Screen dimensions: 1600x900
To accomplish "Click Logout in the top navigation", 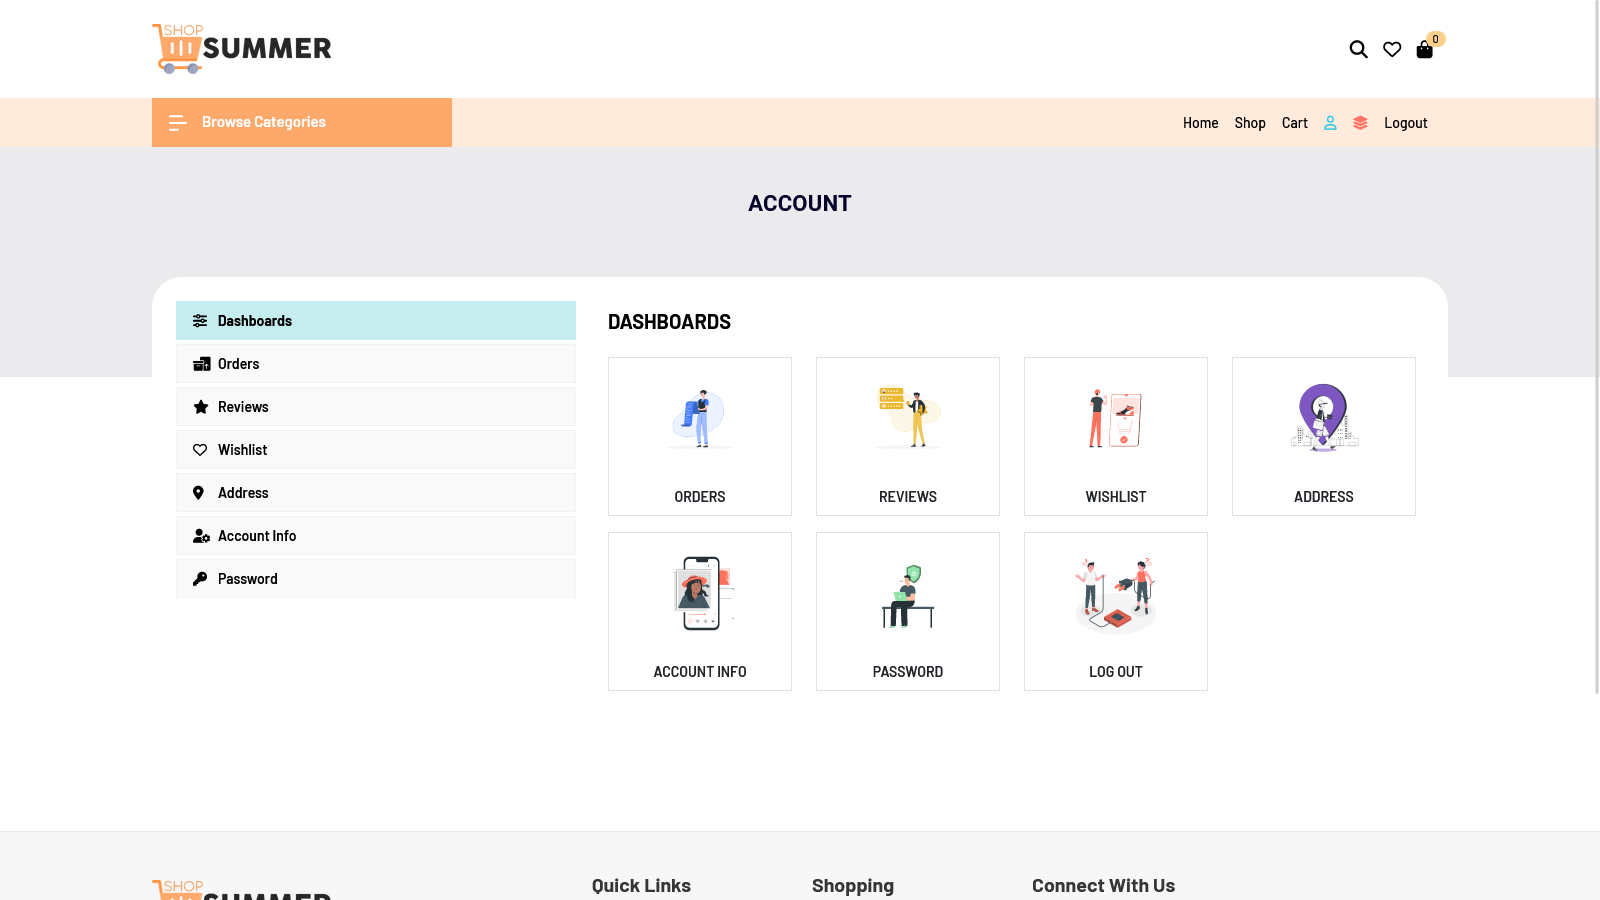I will [x=1405, y=122].
